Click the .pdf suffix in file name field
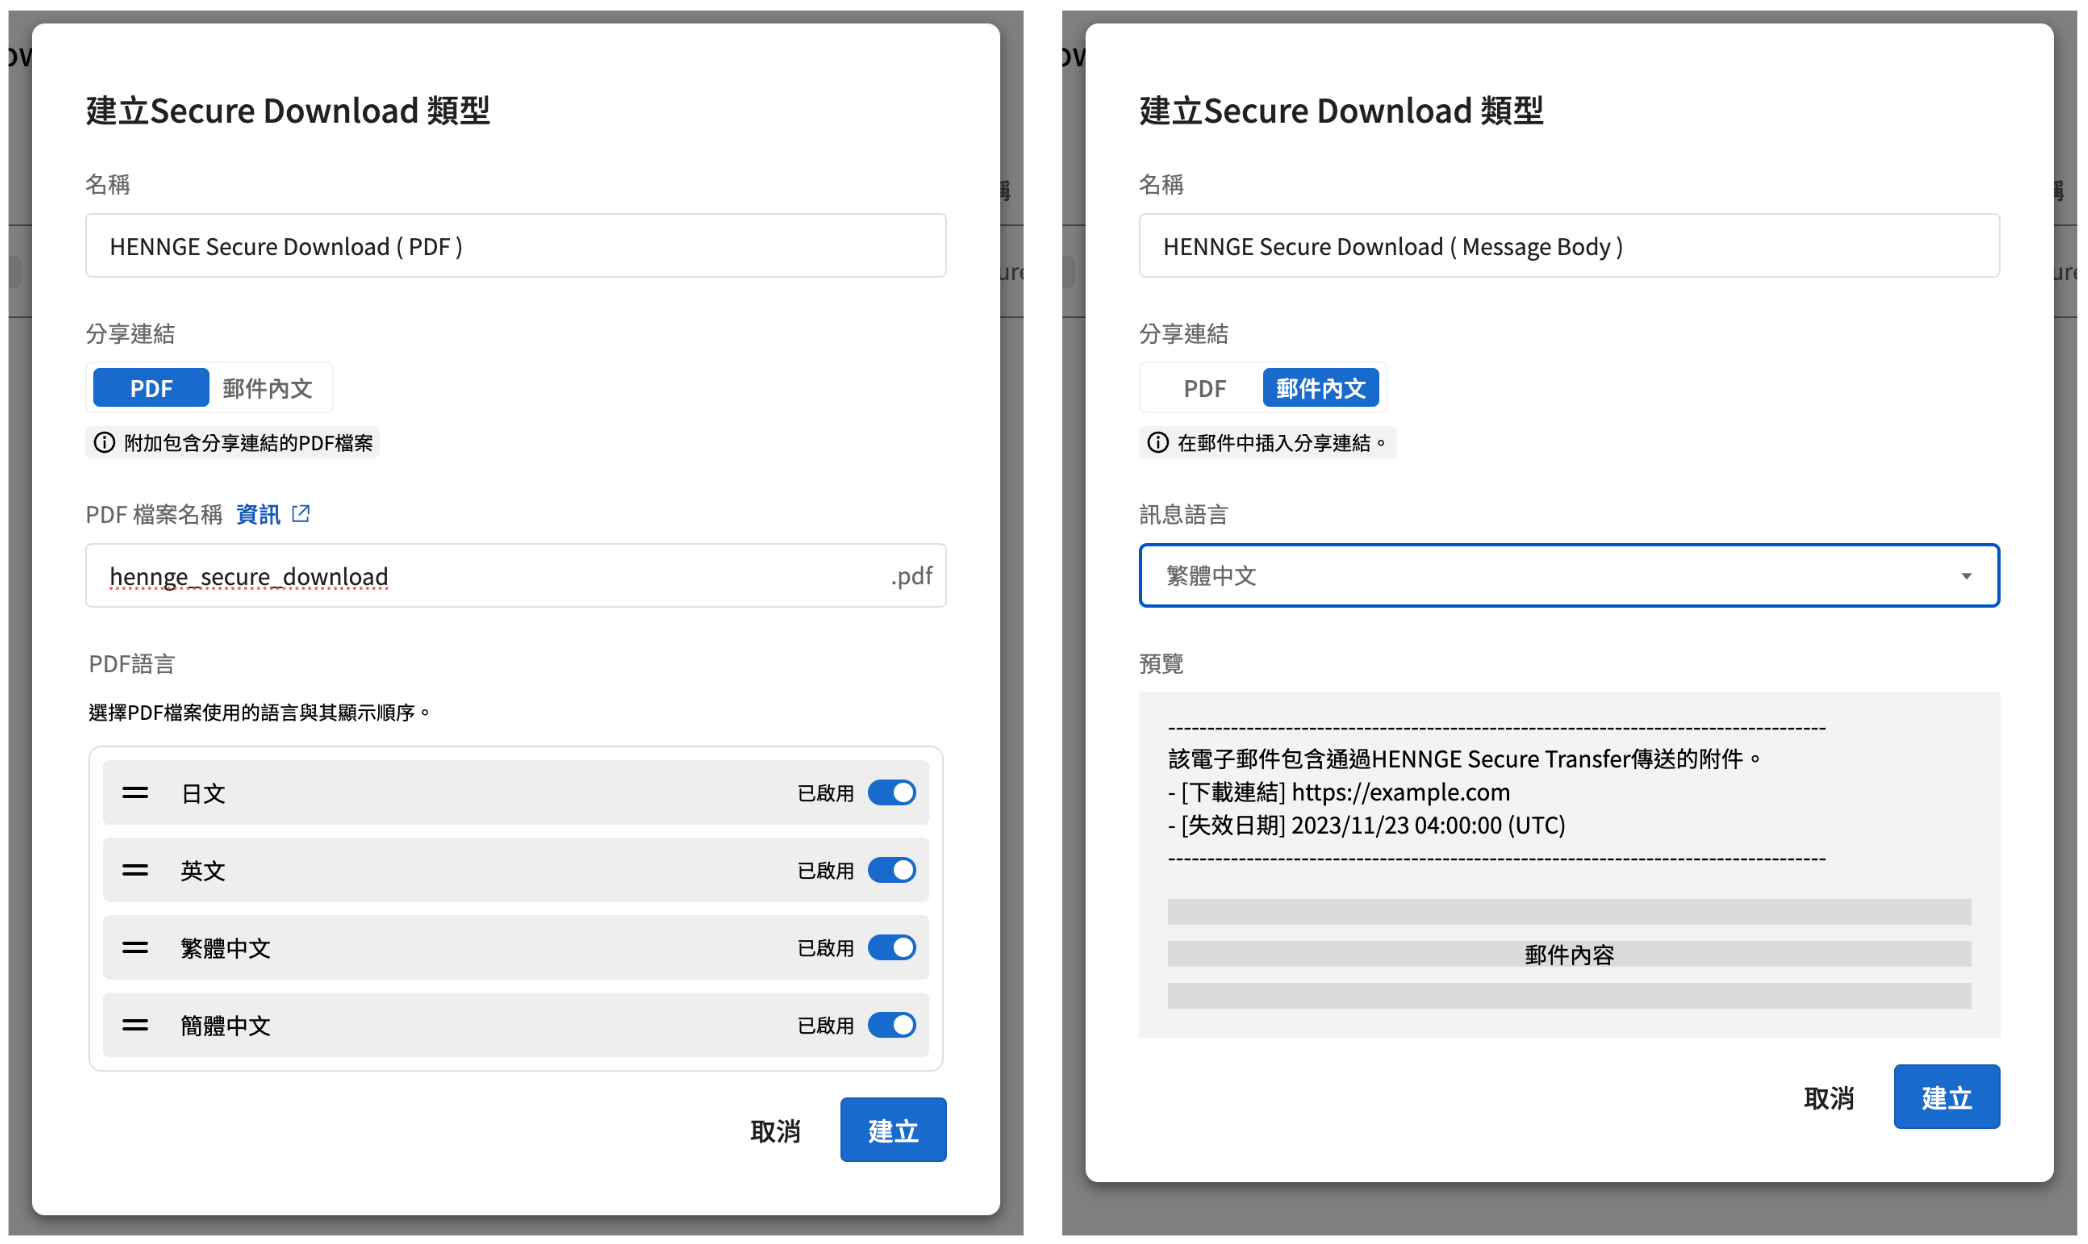This screenshot has height=1244, width=2088. [911, 576]
